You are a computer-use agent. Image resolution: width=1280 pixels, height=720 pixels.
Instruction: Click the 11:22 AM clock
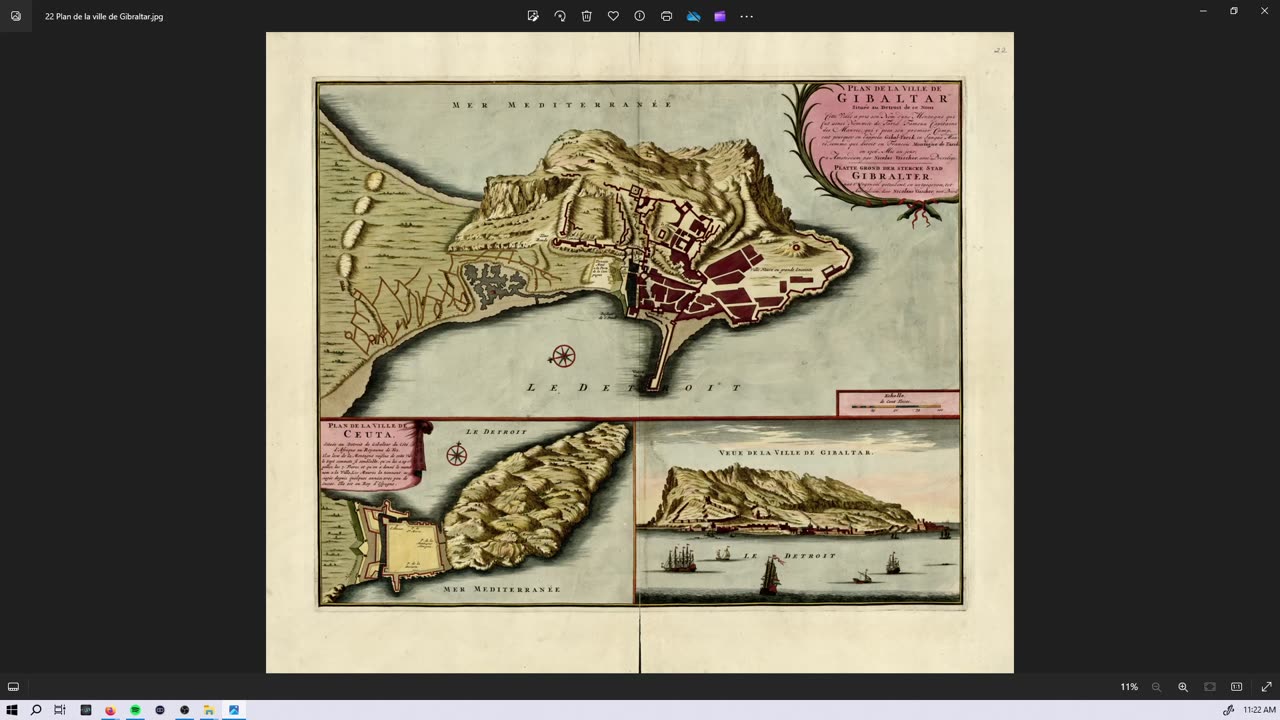1259,710
